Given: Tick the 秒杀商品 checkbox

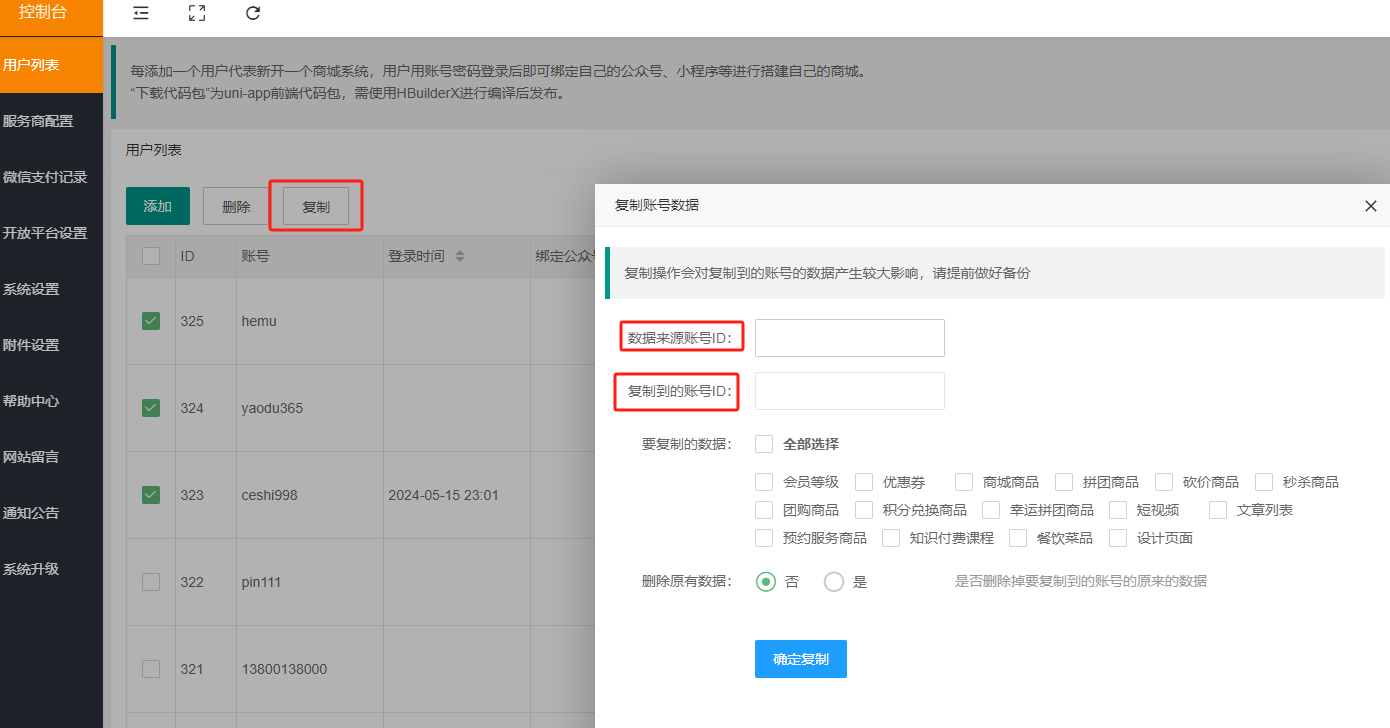Looking at the screenshot, I should click(x=1264, y=482).
